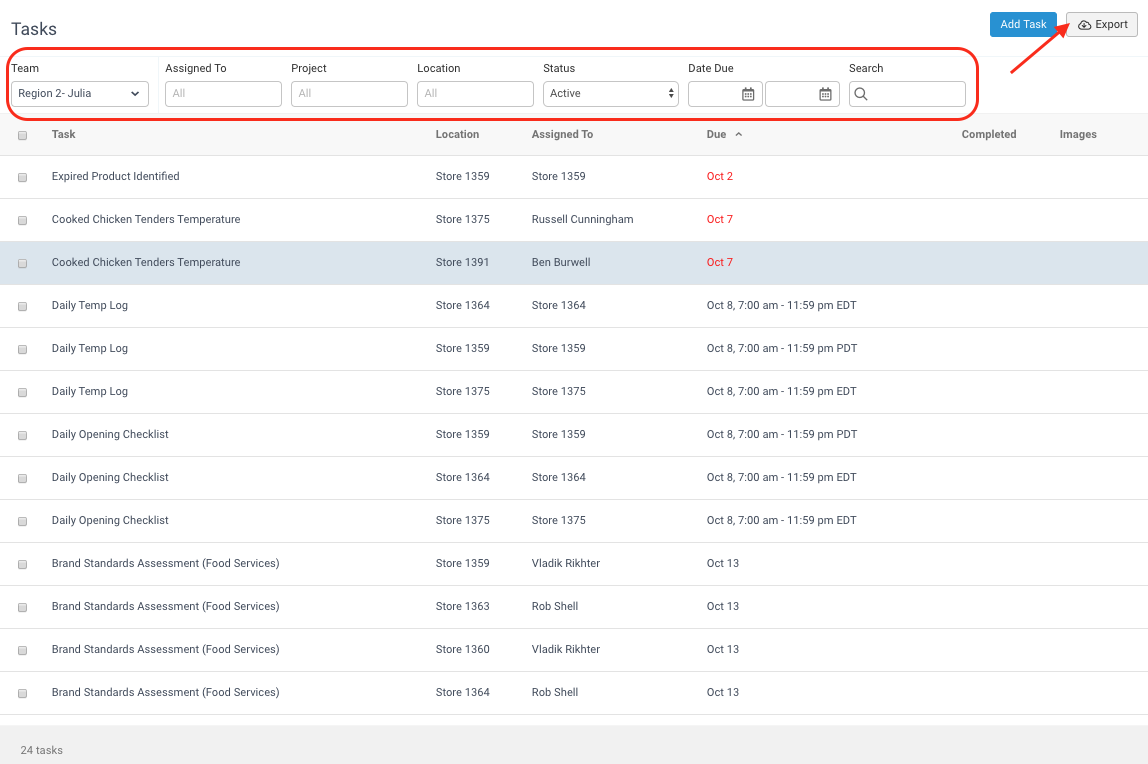Check Brand Standards Assessment Store 1359 checkbox
The height and width of the screenshot is (764, 1148).
tap(23, 565)
